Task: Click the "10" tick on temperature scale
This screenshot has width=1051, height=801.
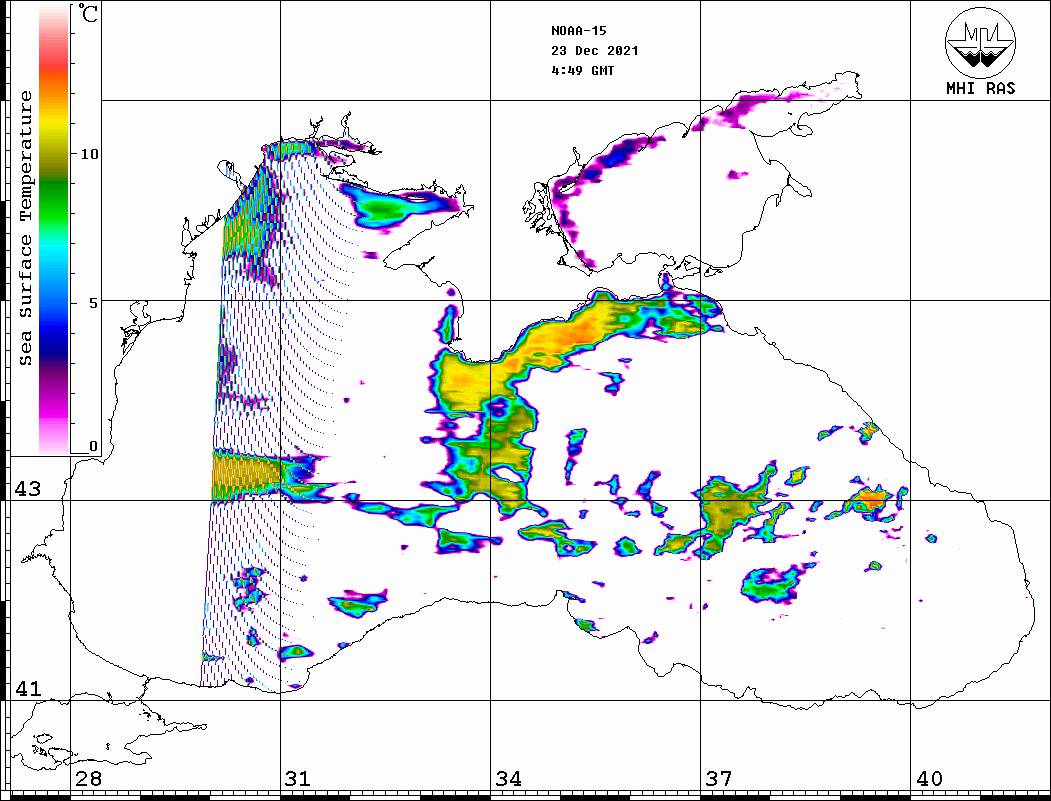Action: coord(89,154)
